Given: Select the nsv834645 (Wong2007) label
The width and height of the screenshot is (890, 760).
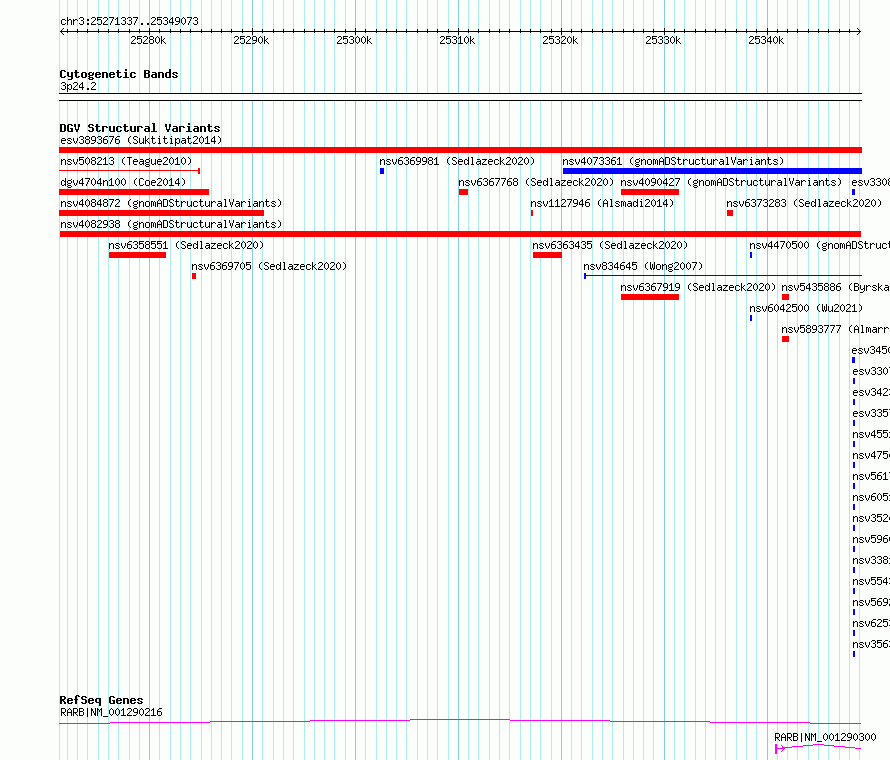Looking at the screenshot, I should tap(643, 266).
